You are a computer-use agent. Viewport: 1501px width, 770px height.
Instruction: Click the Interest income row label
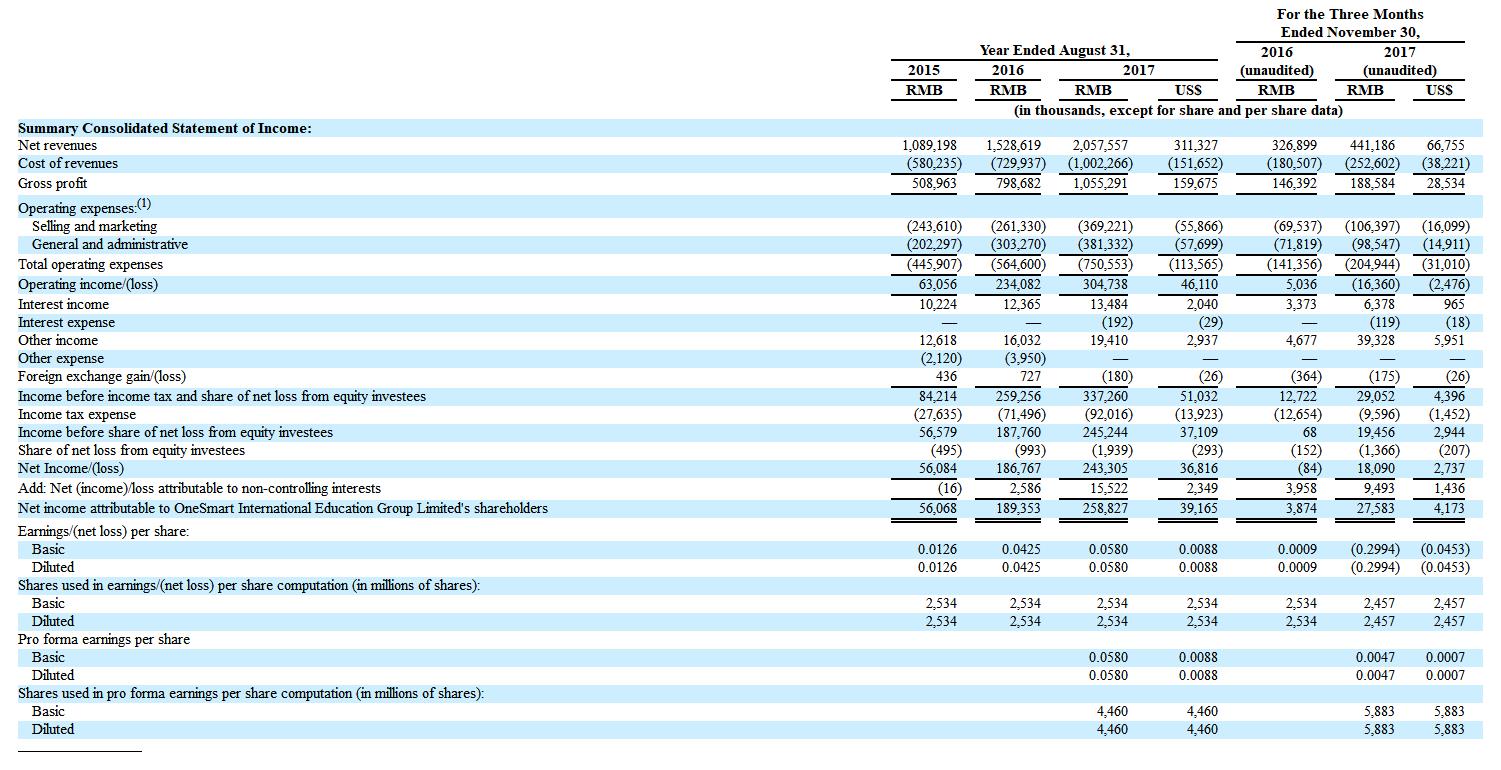tap(63, 304)
